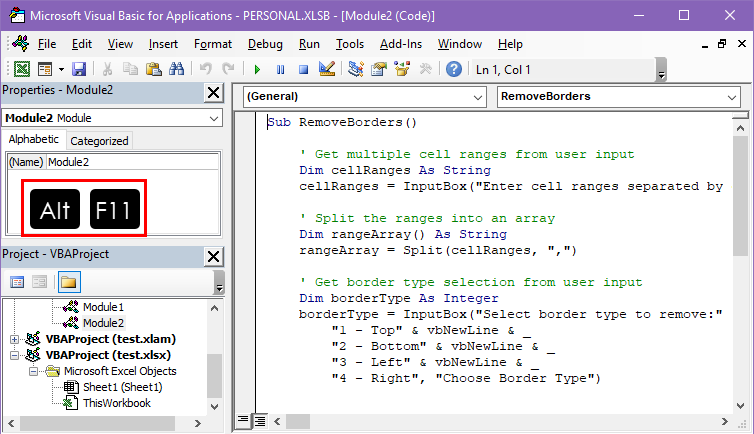Screen dimensions: 754x434
Task: Open the Debug menu
Action: click(x=265, y=44)
